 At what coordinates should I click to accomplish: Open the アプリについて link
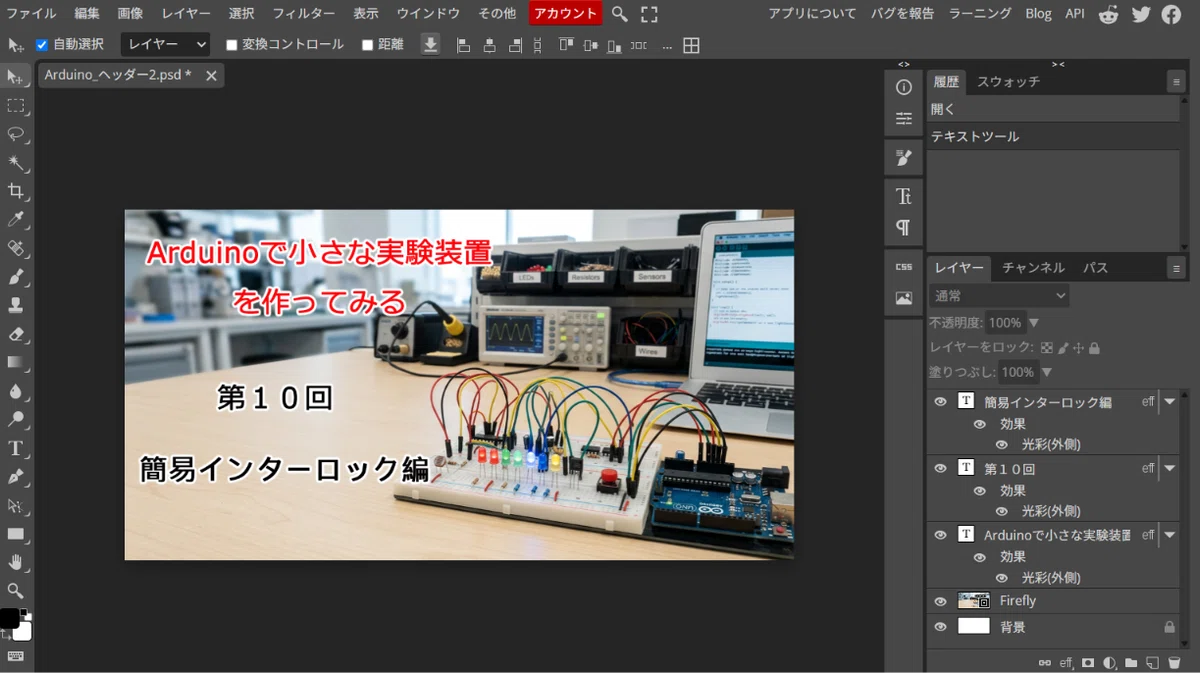(x=812, y=14)
